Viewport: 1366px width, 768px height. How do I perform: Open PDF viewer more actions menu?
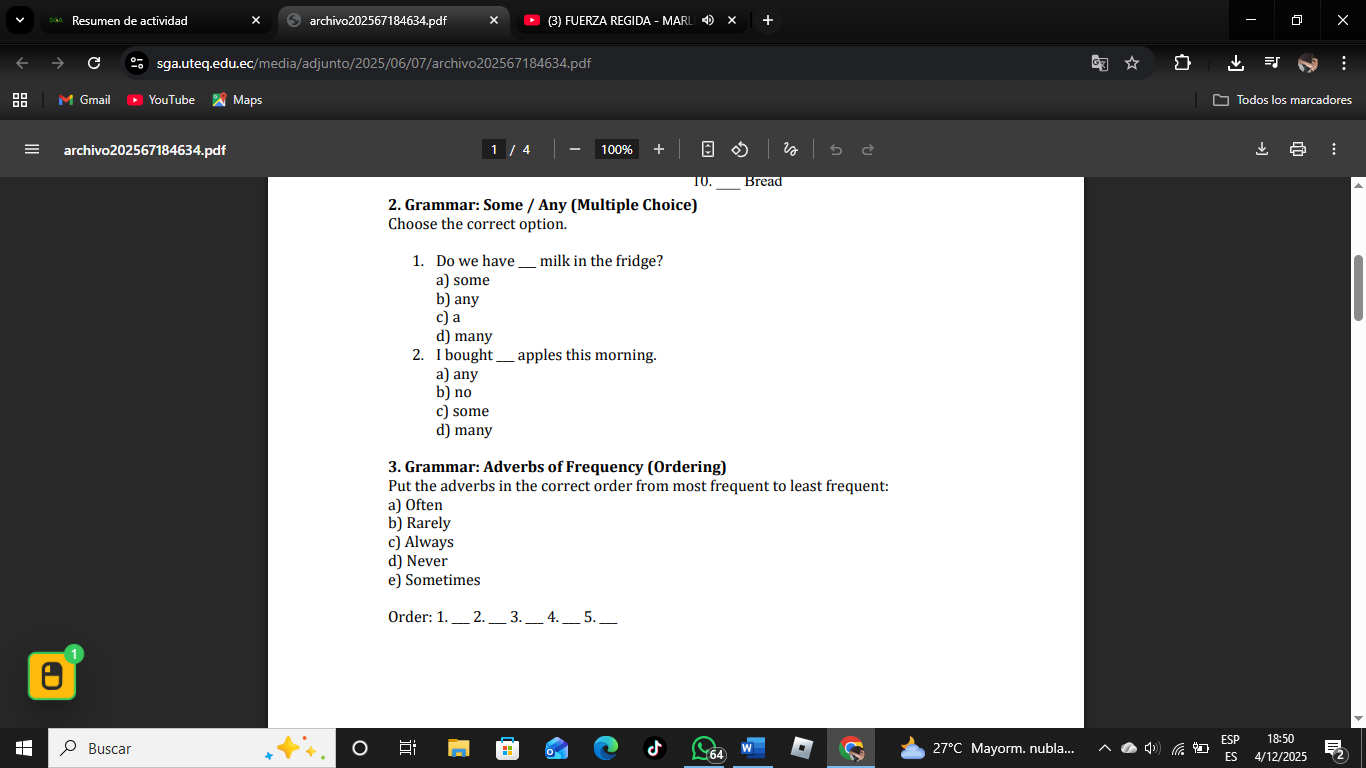(1334, 149)
